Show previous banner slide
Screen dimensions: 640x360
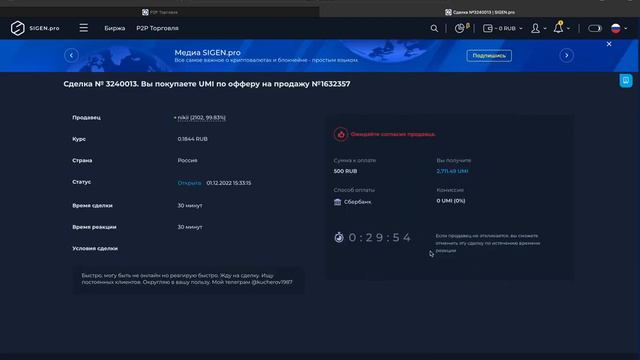coord(71,55)
